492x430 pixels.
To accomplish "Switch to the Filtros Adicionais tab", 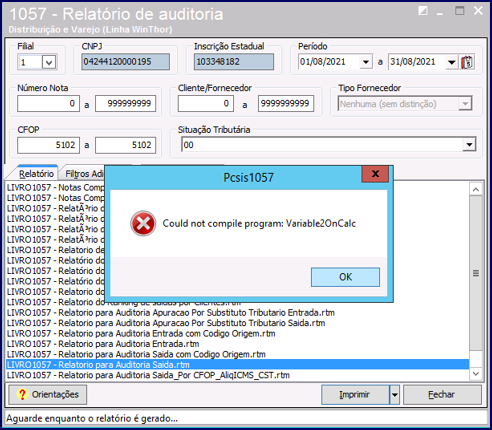I will [84, 174].
